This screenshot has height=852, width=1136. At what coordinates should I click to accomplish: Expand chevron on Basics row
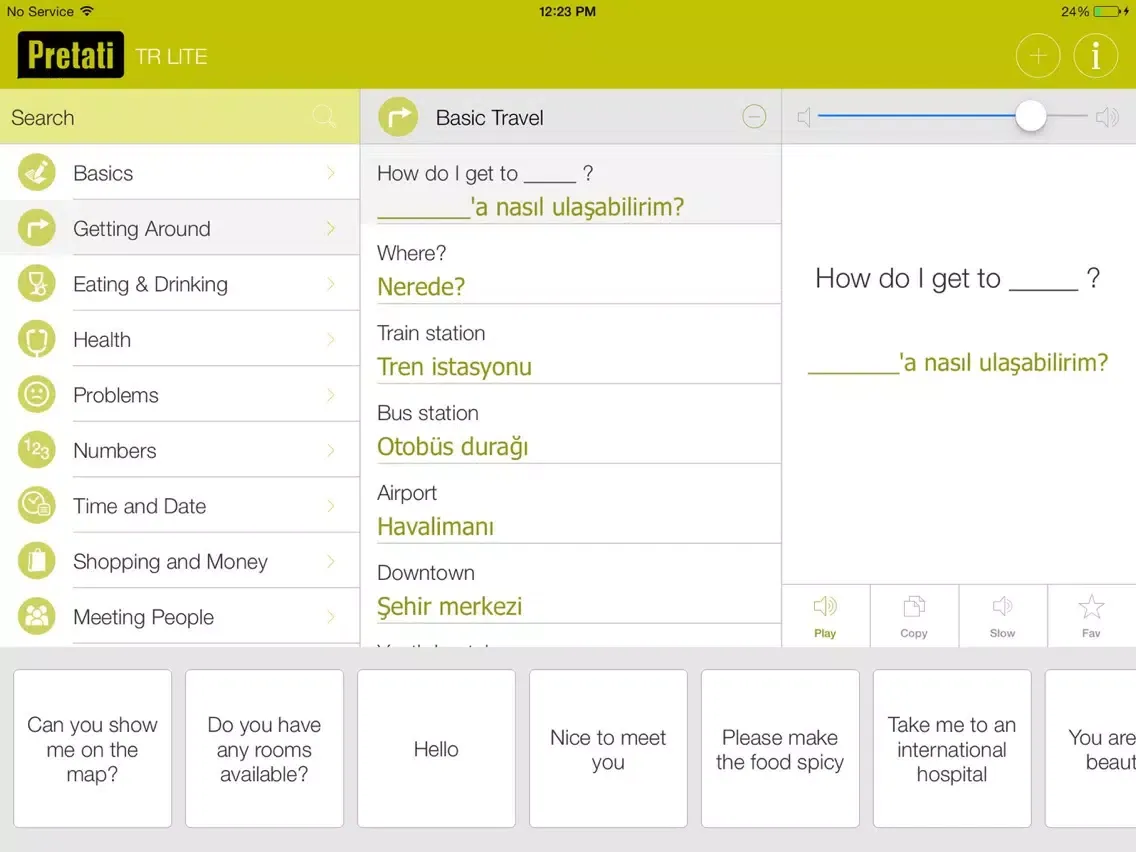(x=331, y=172)
